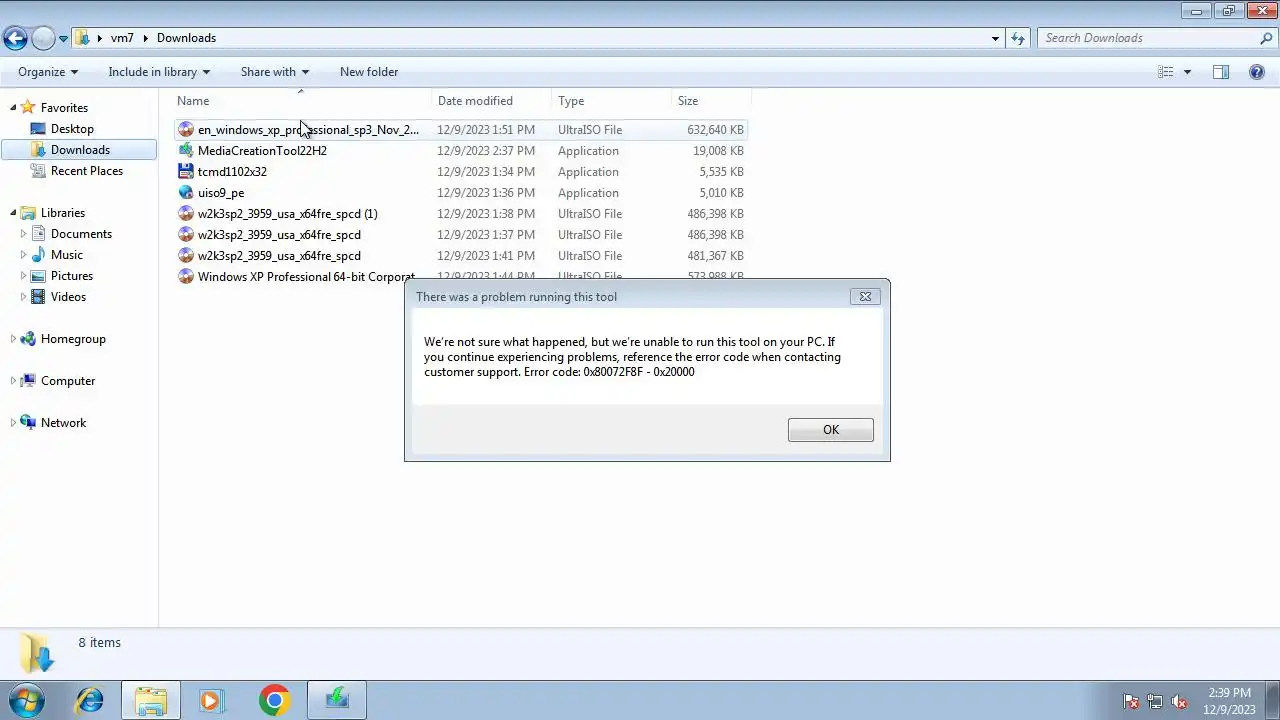
Task: Select w2k3sp2_3959_usa_x64fre_spcd (1) file icon
Action: click(186, 214)
